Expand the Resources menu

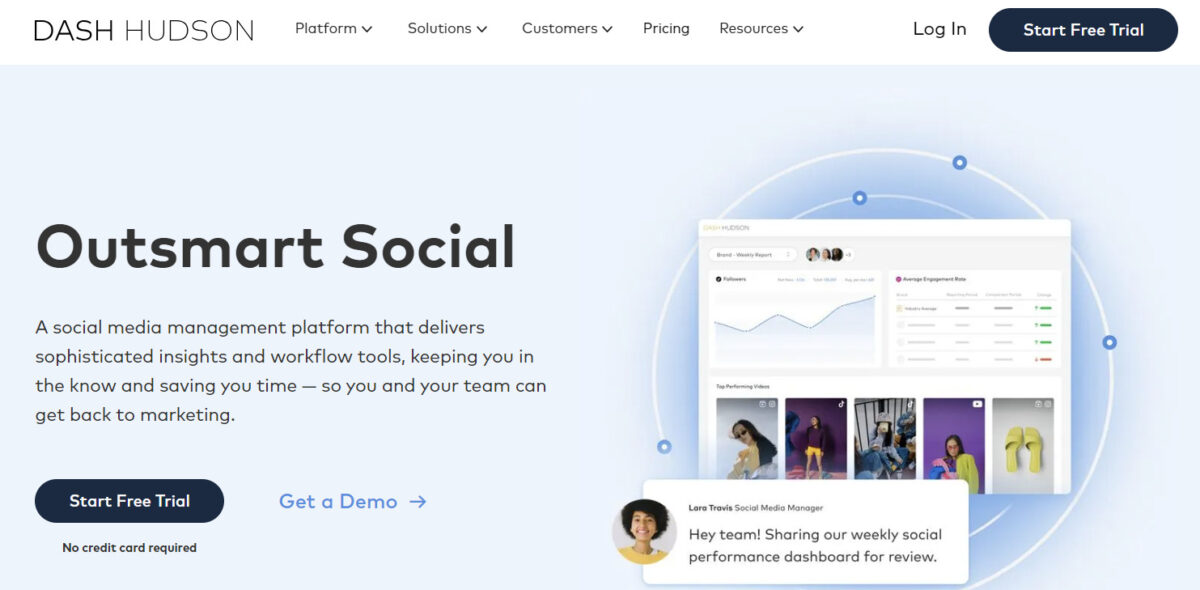(761, 29)
